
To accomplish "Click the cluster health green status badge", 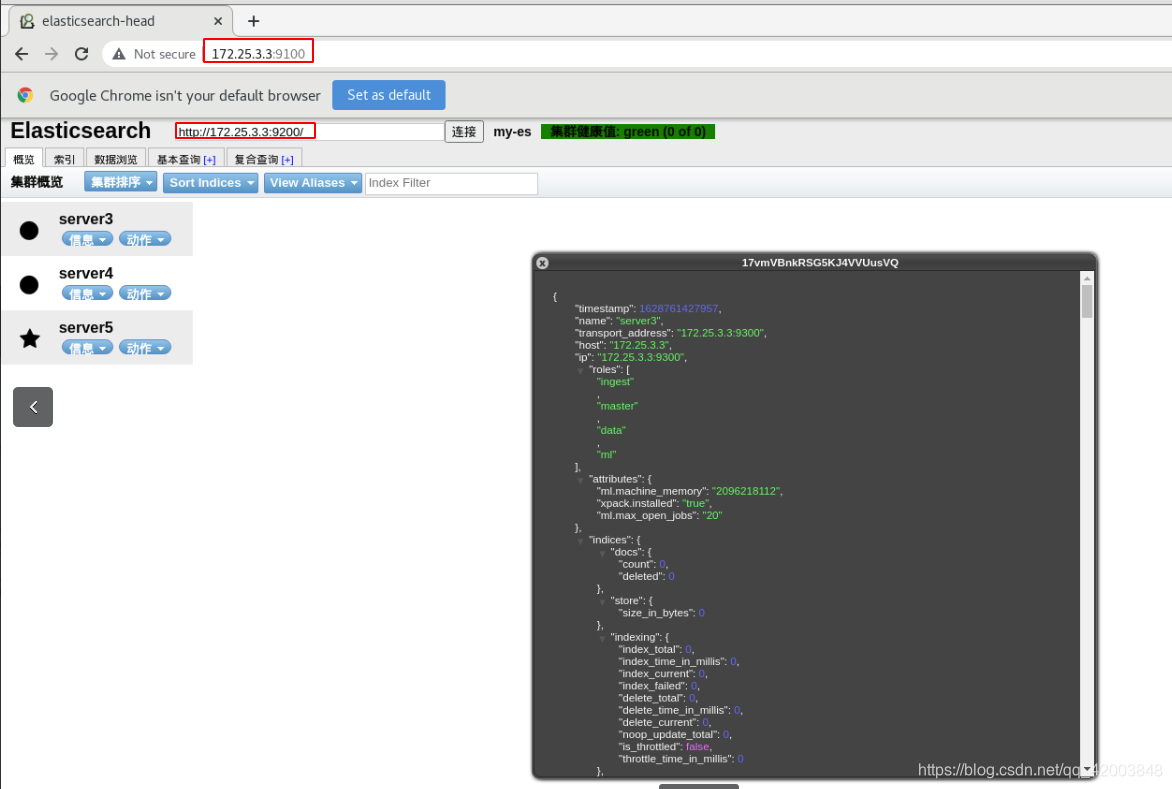I will (628, 132).
